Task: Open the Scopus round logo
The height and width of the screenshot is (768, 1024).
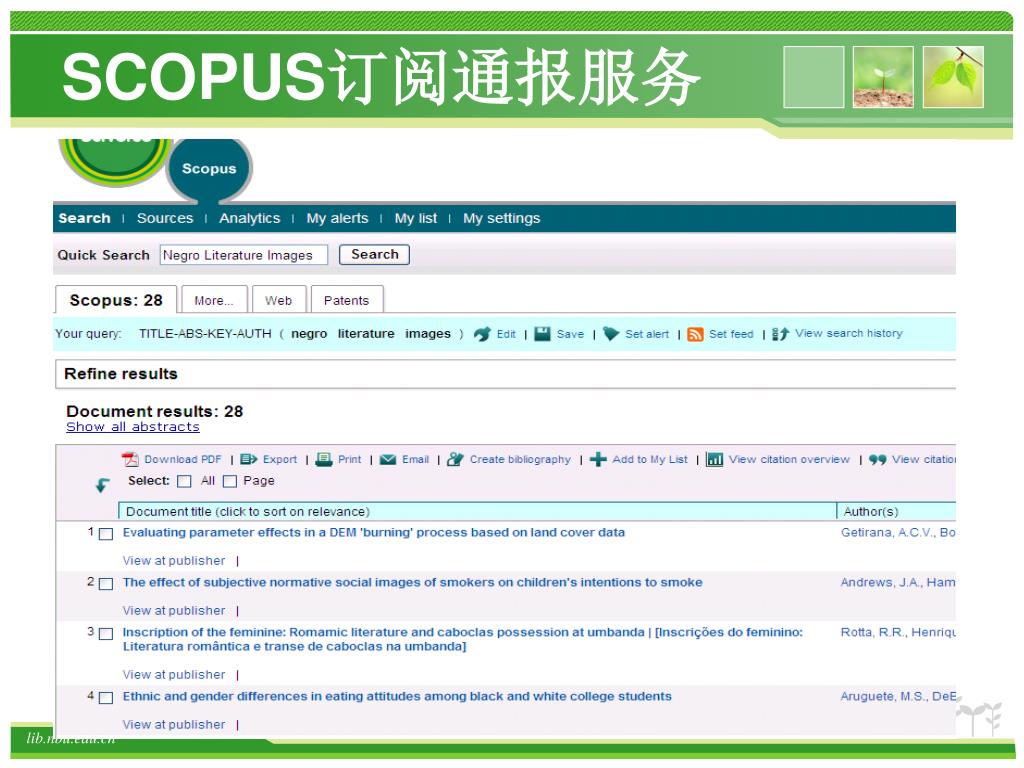Action: pos(209,168)
